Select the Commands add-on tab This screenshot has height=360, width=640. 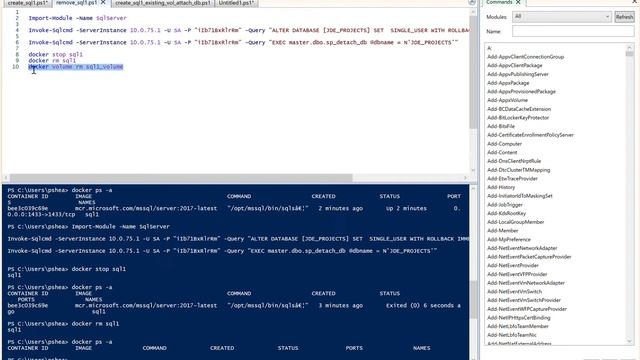click(x=499, y=2)
